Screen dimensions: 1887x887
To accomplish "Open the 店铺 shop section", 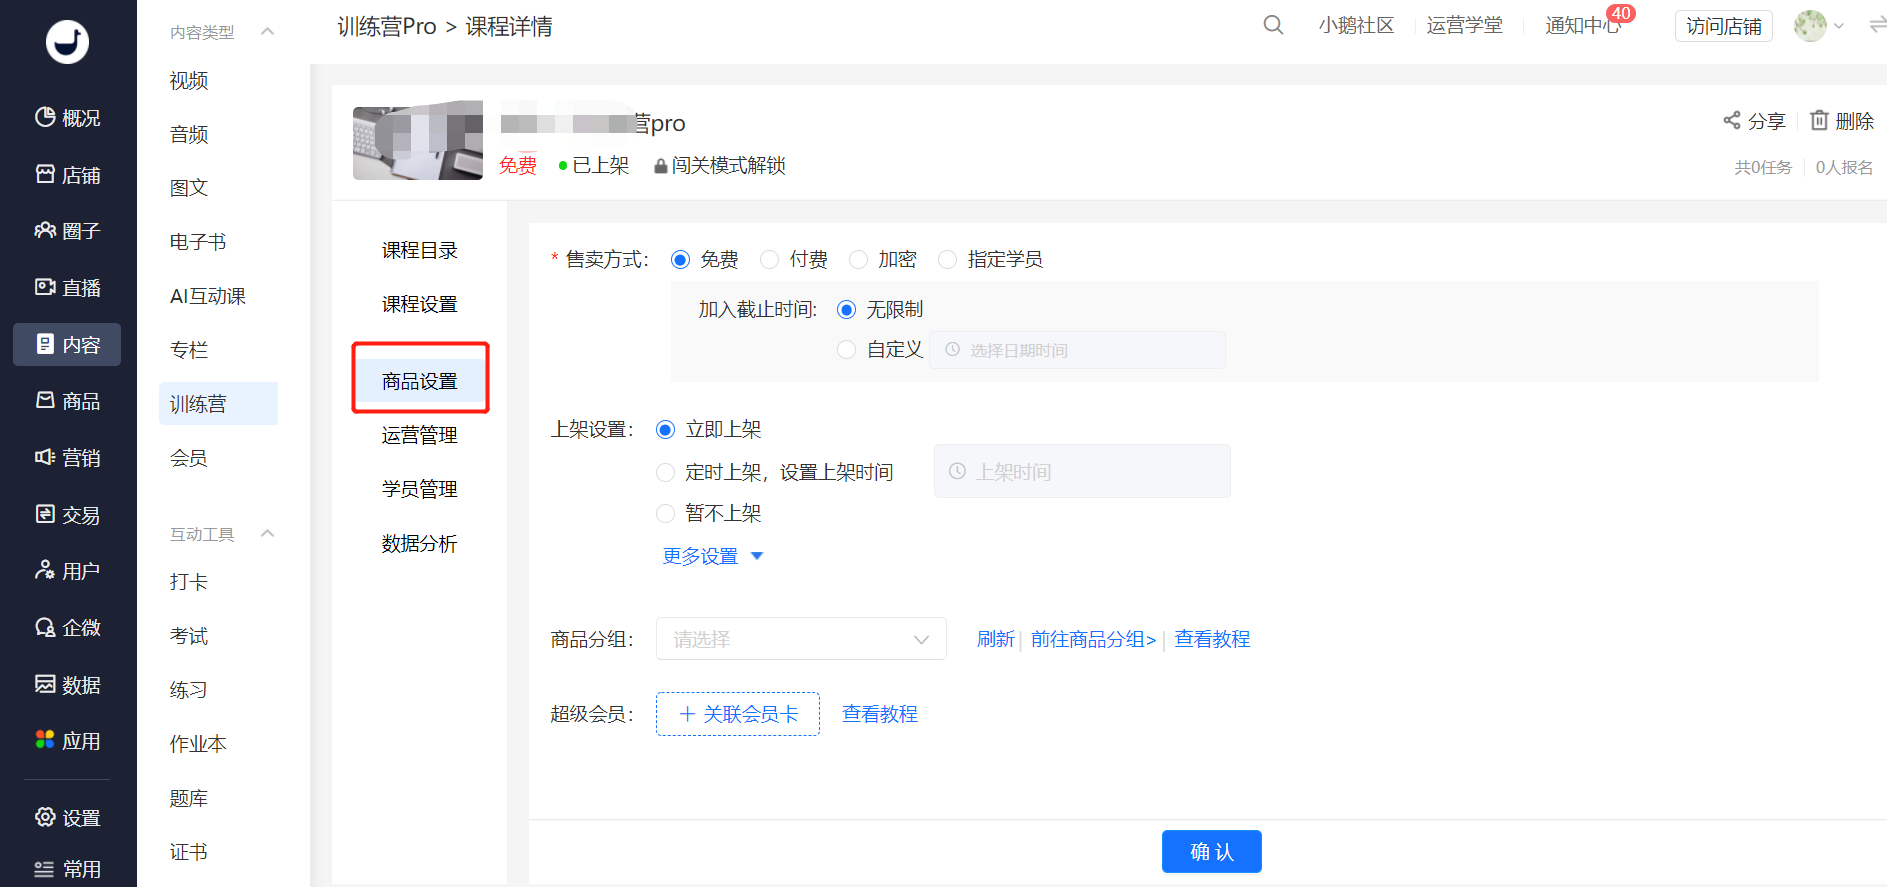I will 67,175.
